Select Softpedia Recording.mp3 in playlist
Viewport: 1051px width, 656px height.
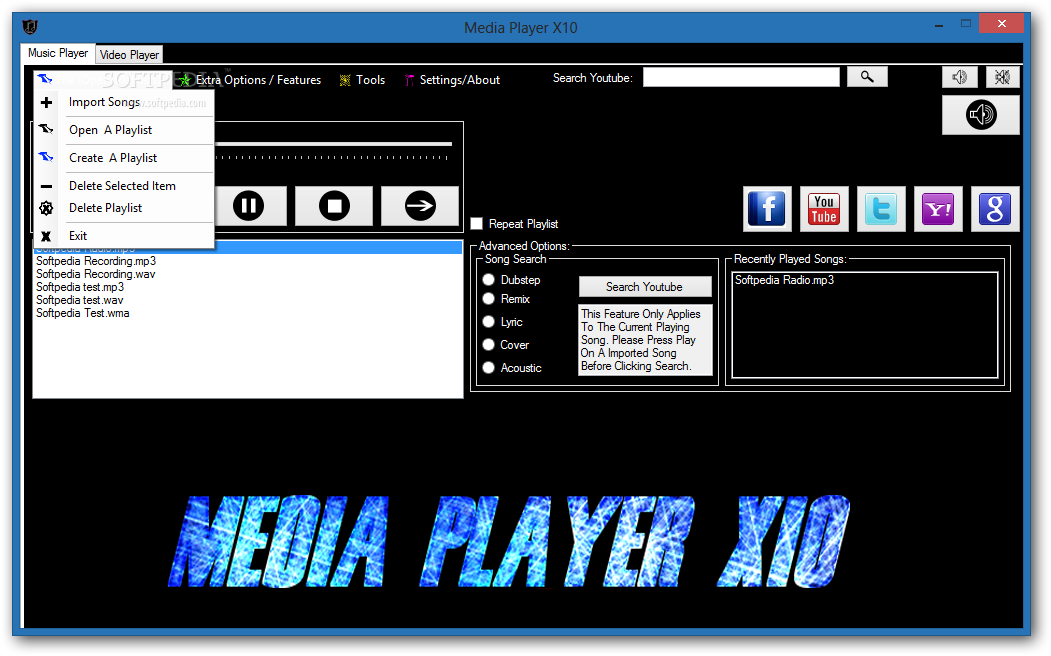pos(96,261)
